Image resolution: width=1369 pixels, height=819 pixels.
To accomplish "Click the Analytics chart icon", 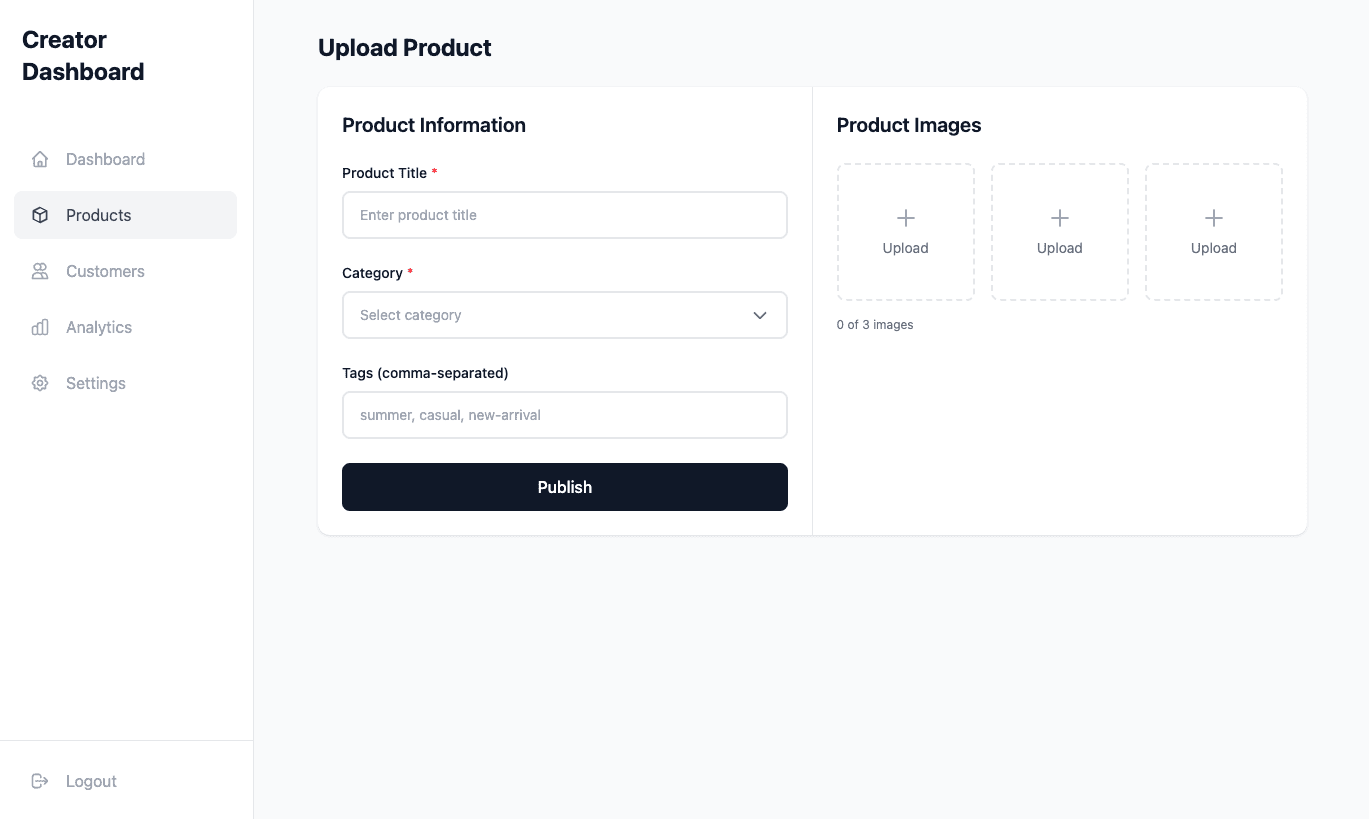I will [x=40, y=326].
